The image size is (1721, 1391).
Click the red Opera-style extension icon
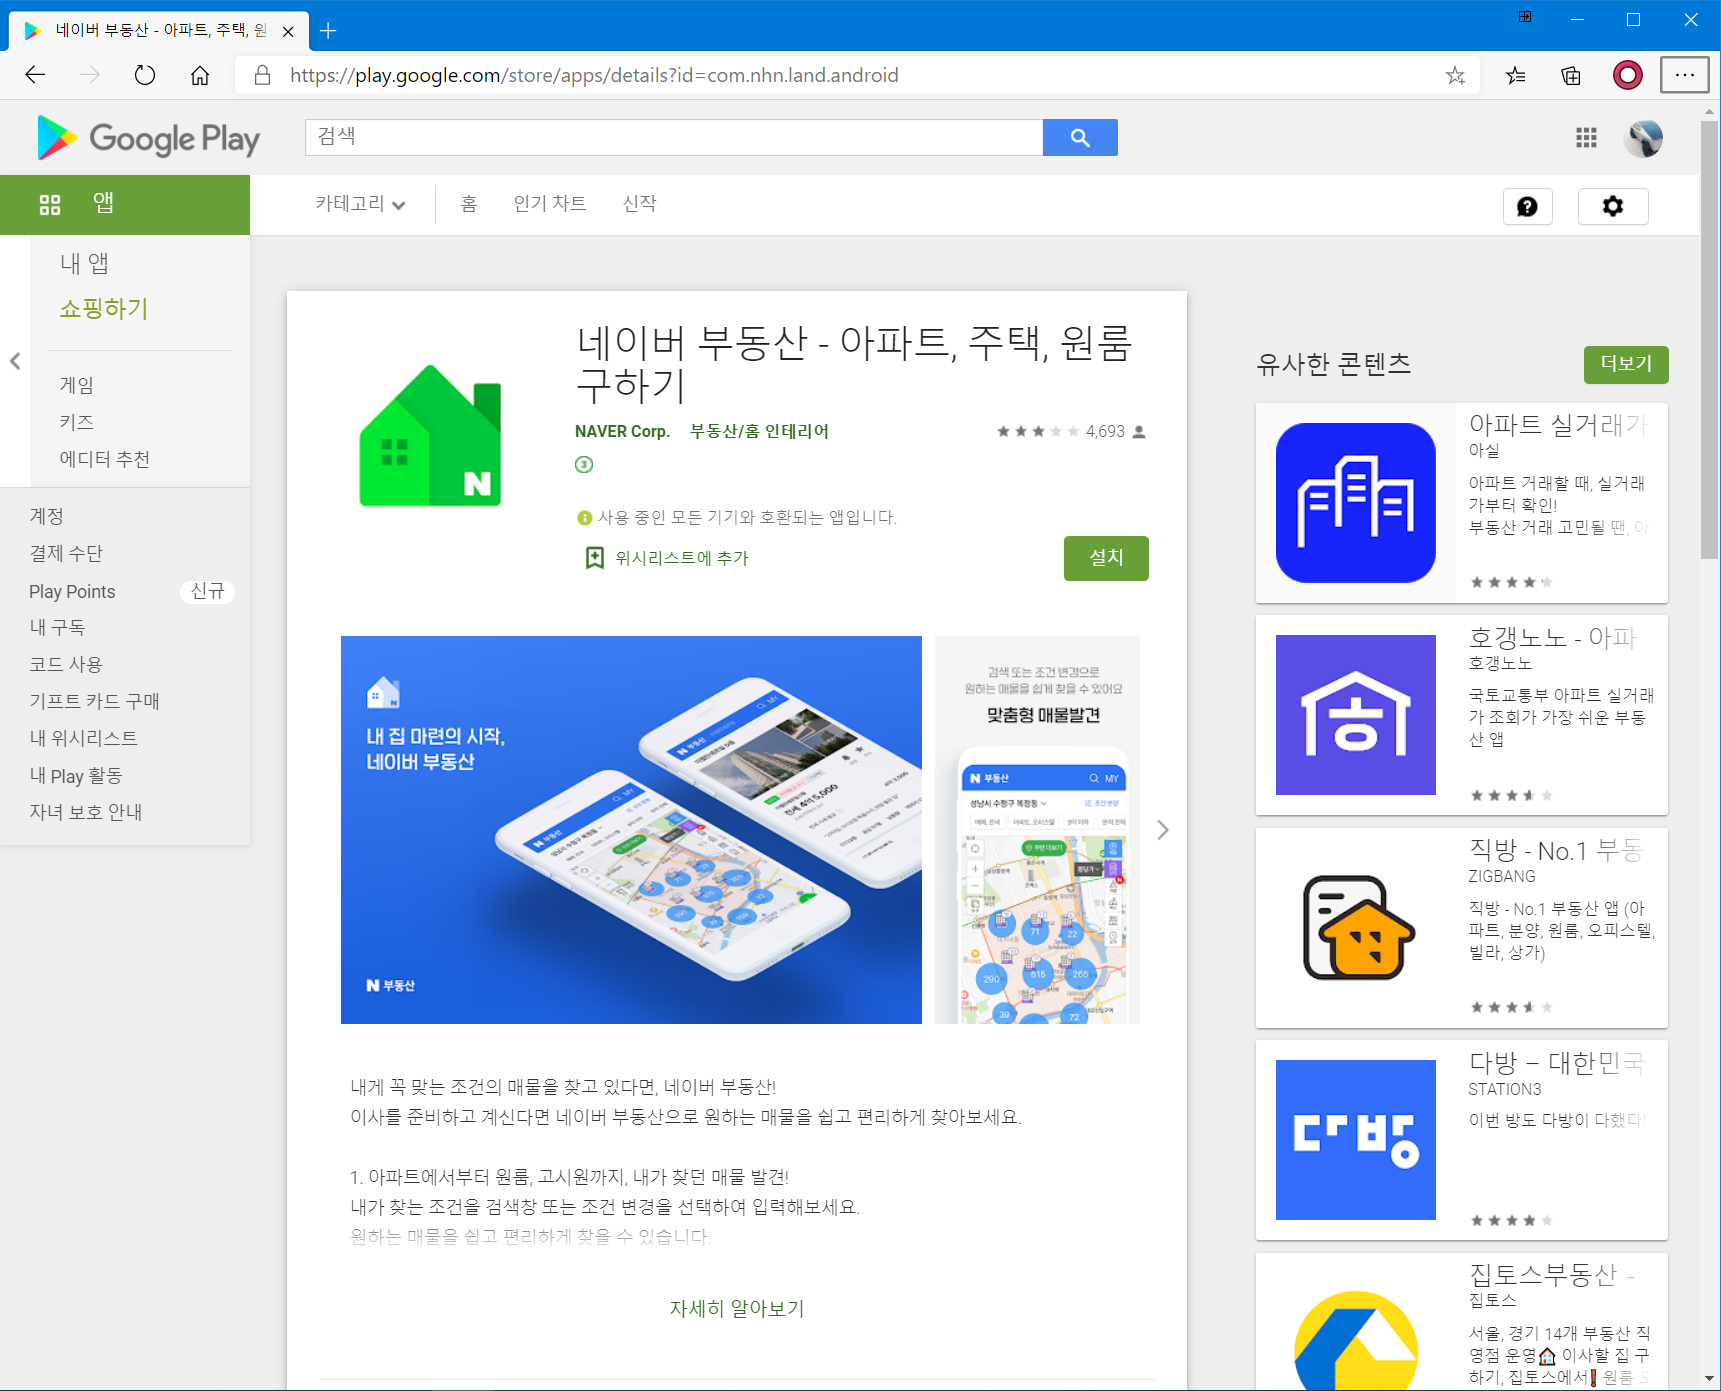pos(1628,75)
